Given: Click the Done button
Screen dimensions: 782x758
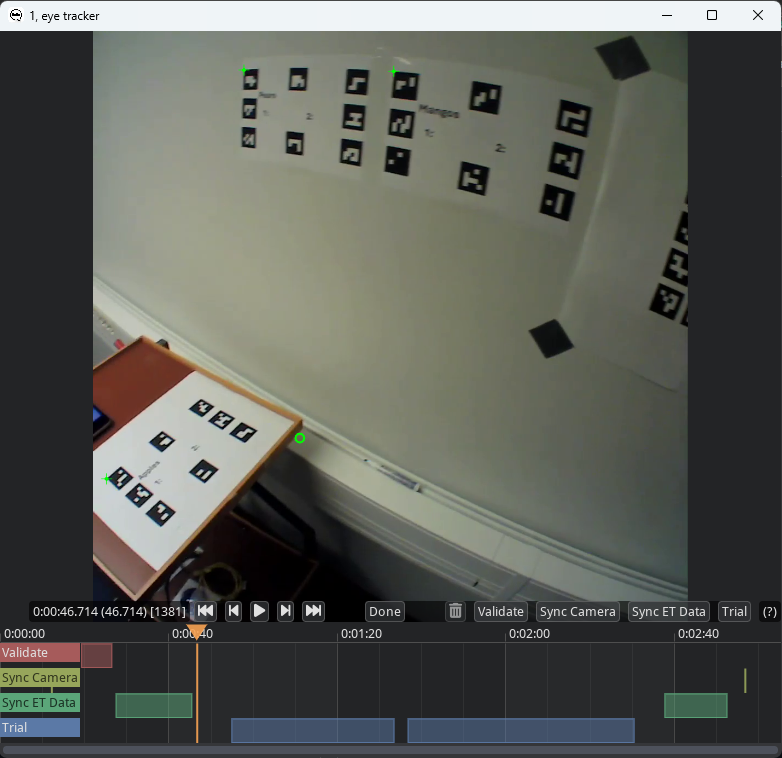Looking at the screenshot, I should (x=385, y=612).
